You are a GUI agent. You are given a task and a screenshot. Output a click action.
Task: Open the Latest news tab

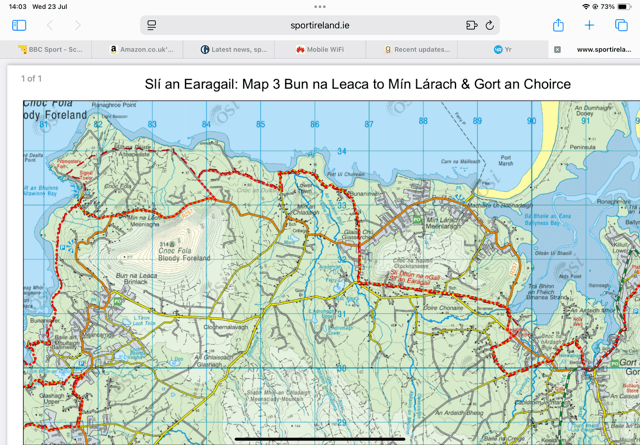233,49
